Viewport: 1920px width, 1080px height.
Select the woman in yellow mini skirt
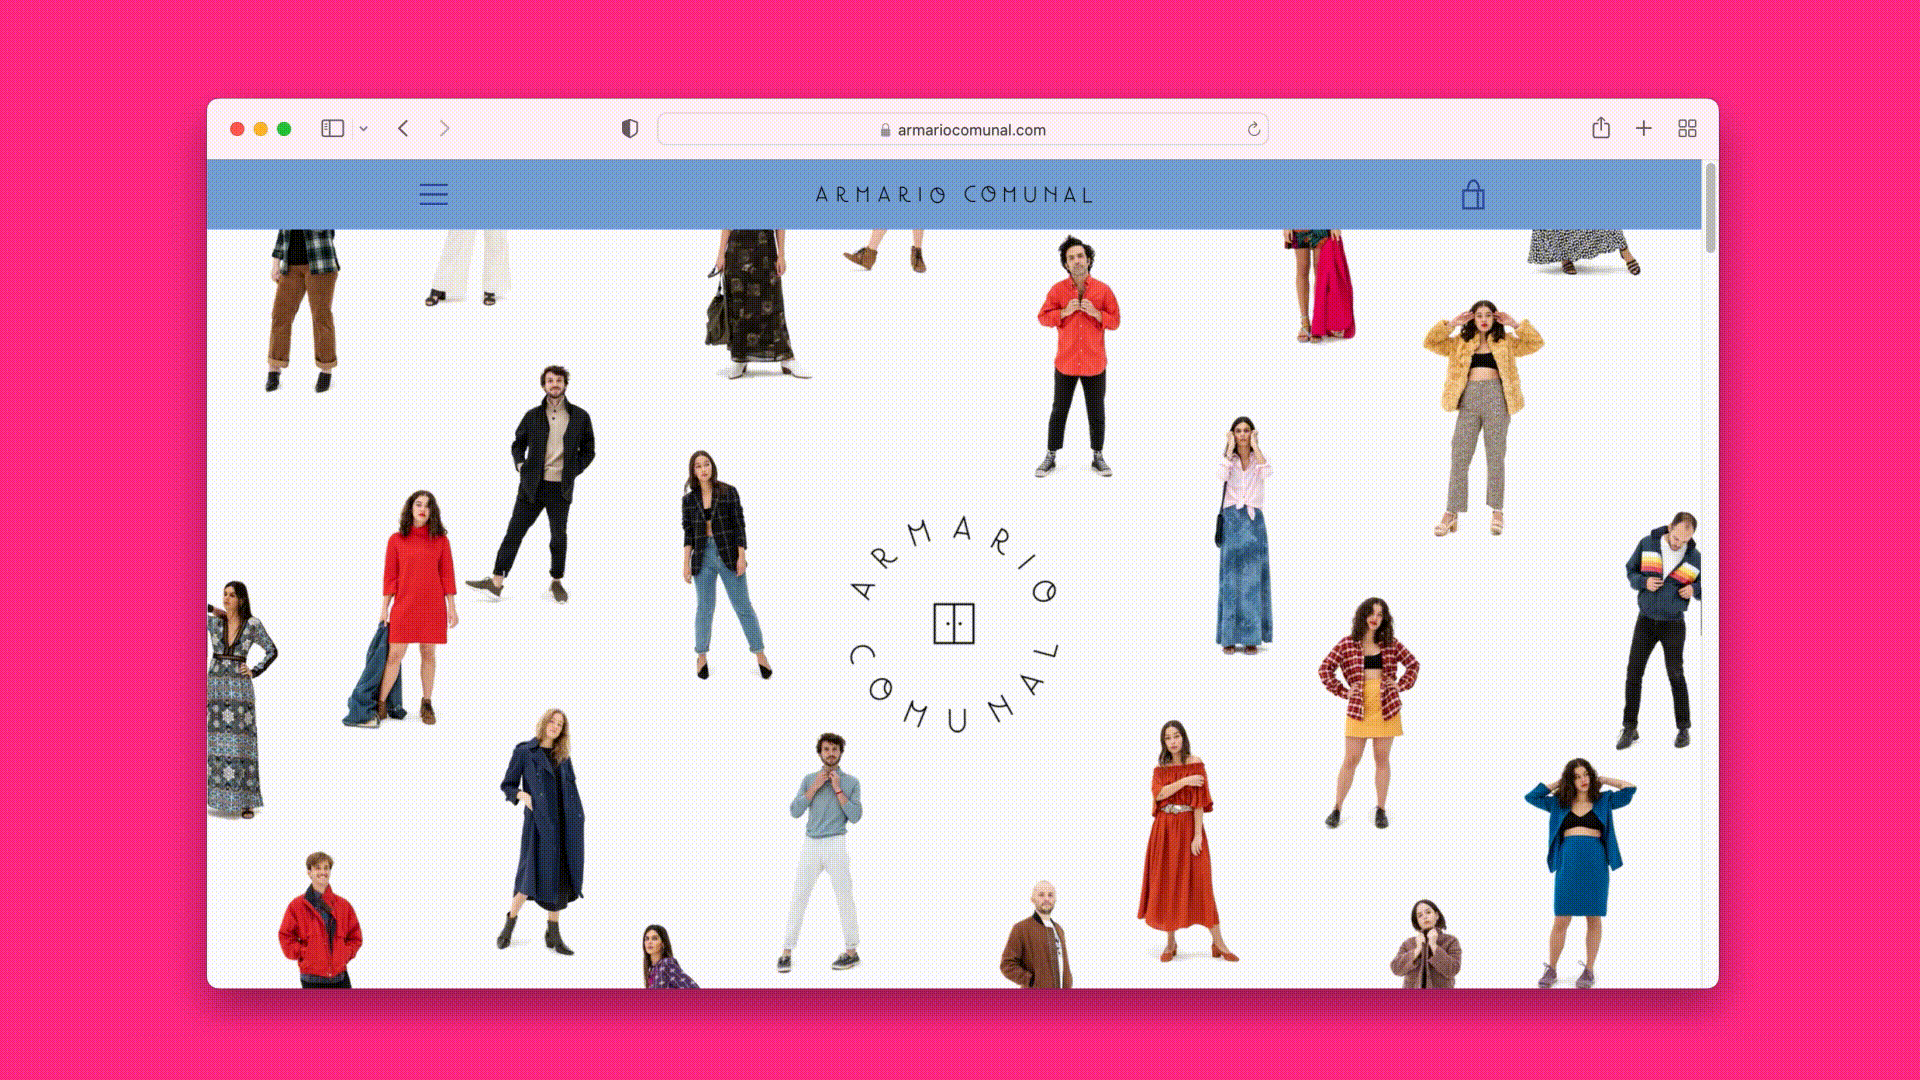click(1367, 712)
